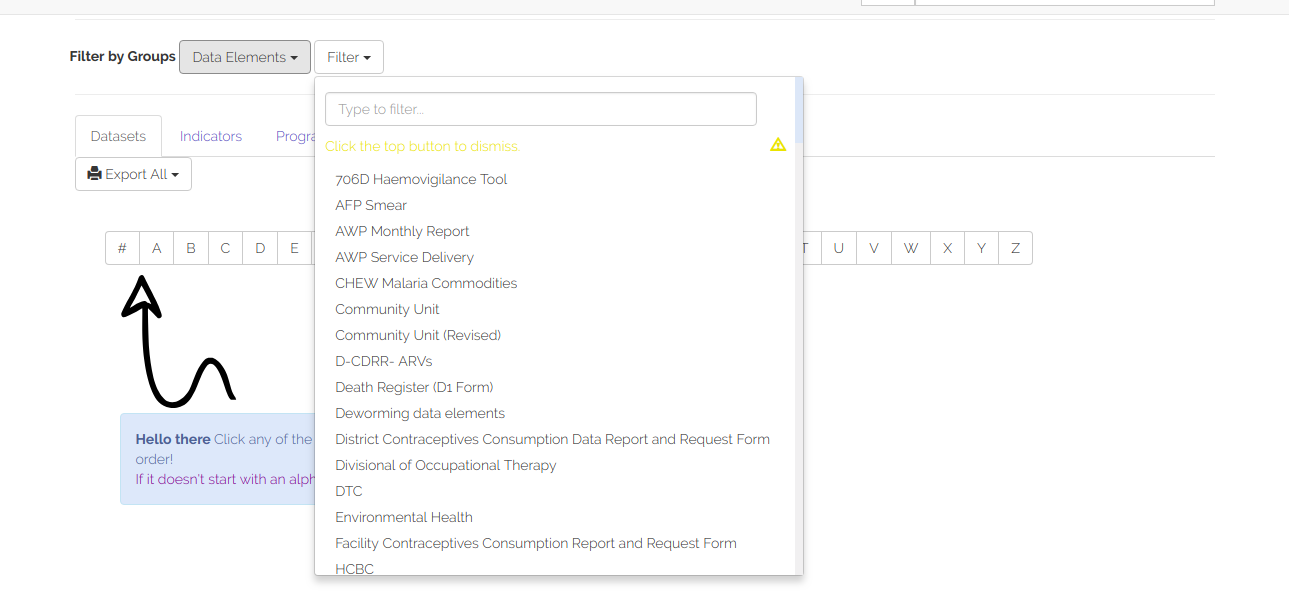Select Environmental Health from the list

click(x=404, y=517)
